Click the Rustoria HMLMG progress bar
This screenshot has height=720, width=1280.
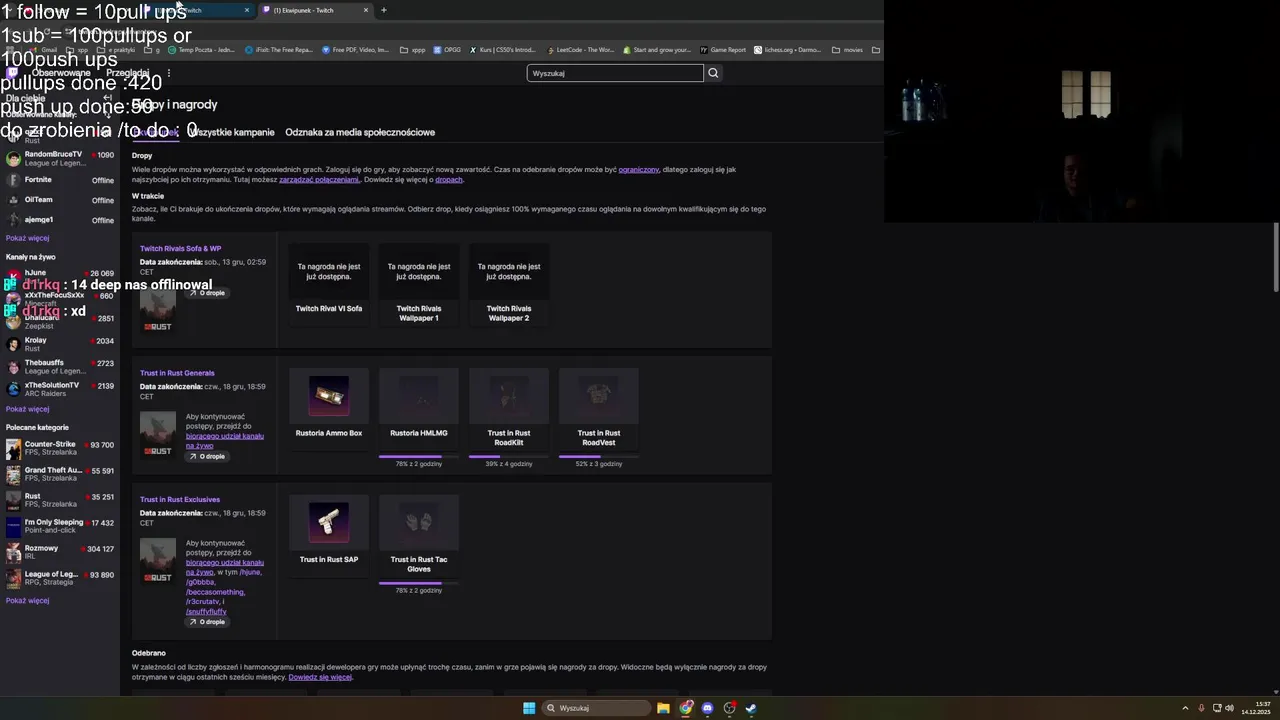point(419,456)
